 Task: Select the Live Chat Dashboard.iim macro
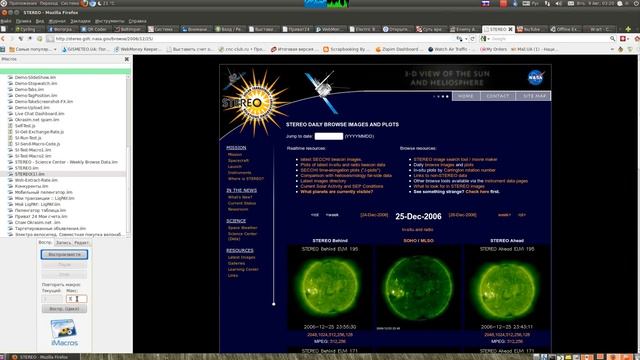39,114
